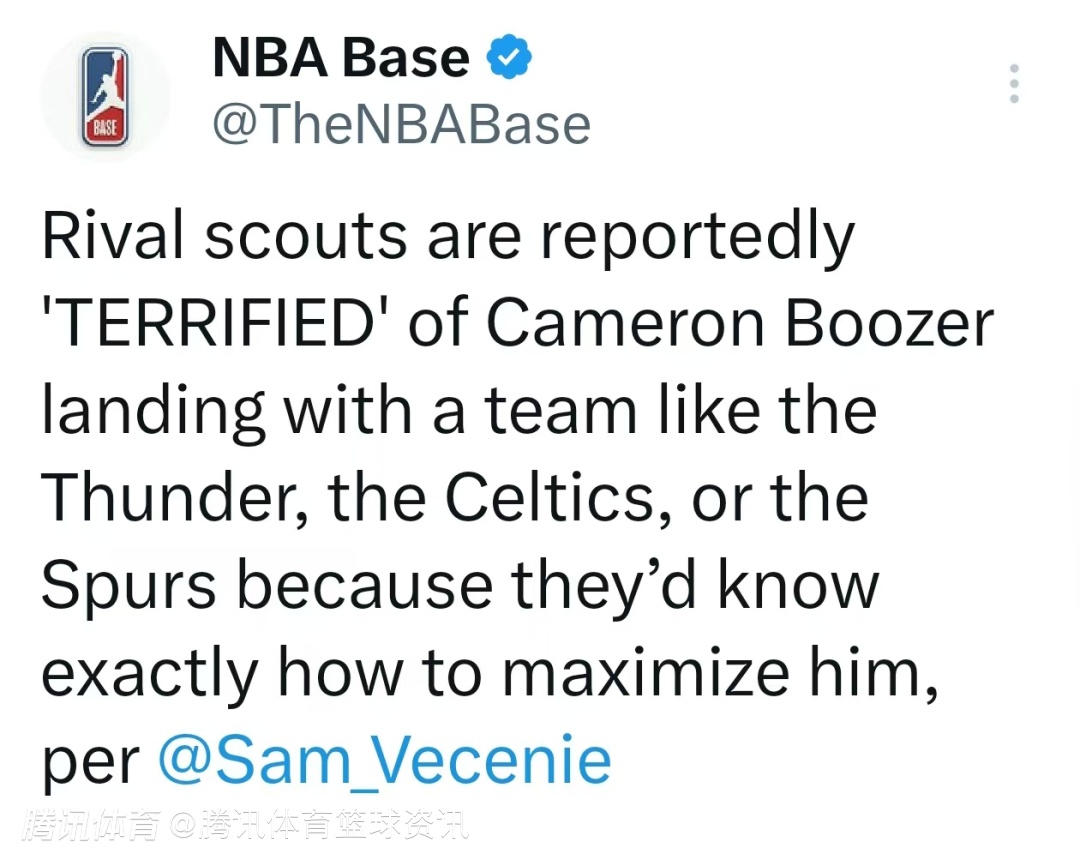Click the NBA Base display name

pos(341,60)
